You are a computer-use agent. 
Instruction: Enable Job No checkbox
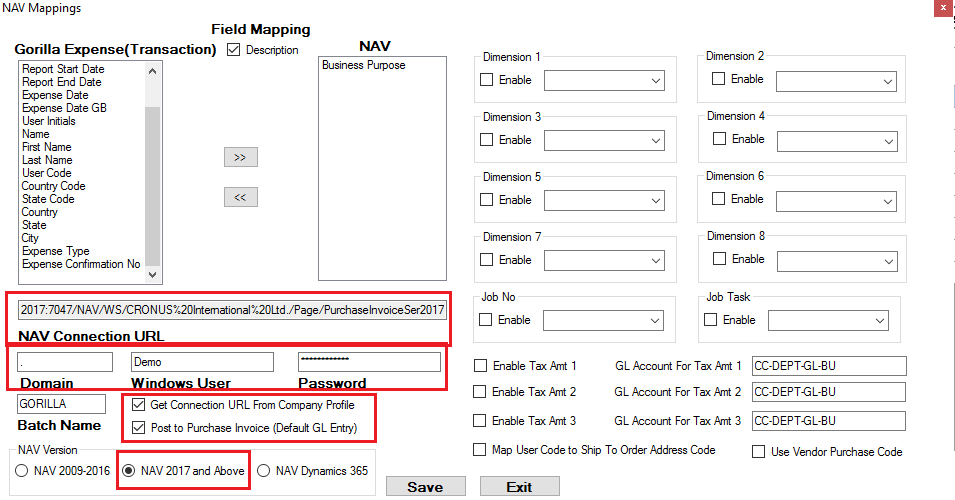click(485, 320)
